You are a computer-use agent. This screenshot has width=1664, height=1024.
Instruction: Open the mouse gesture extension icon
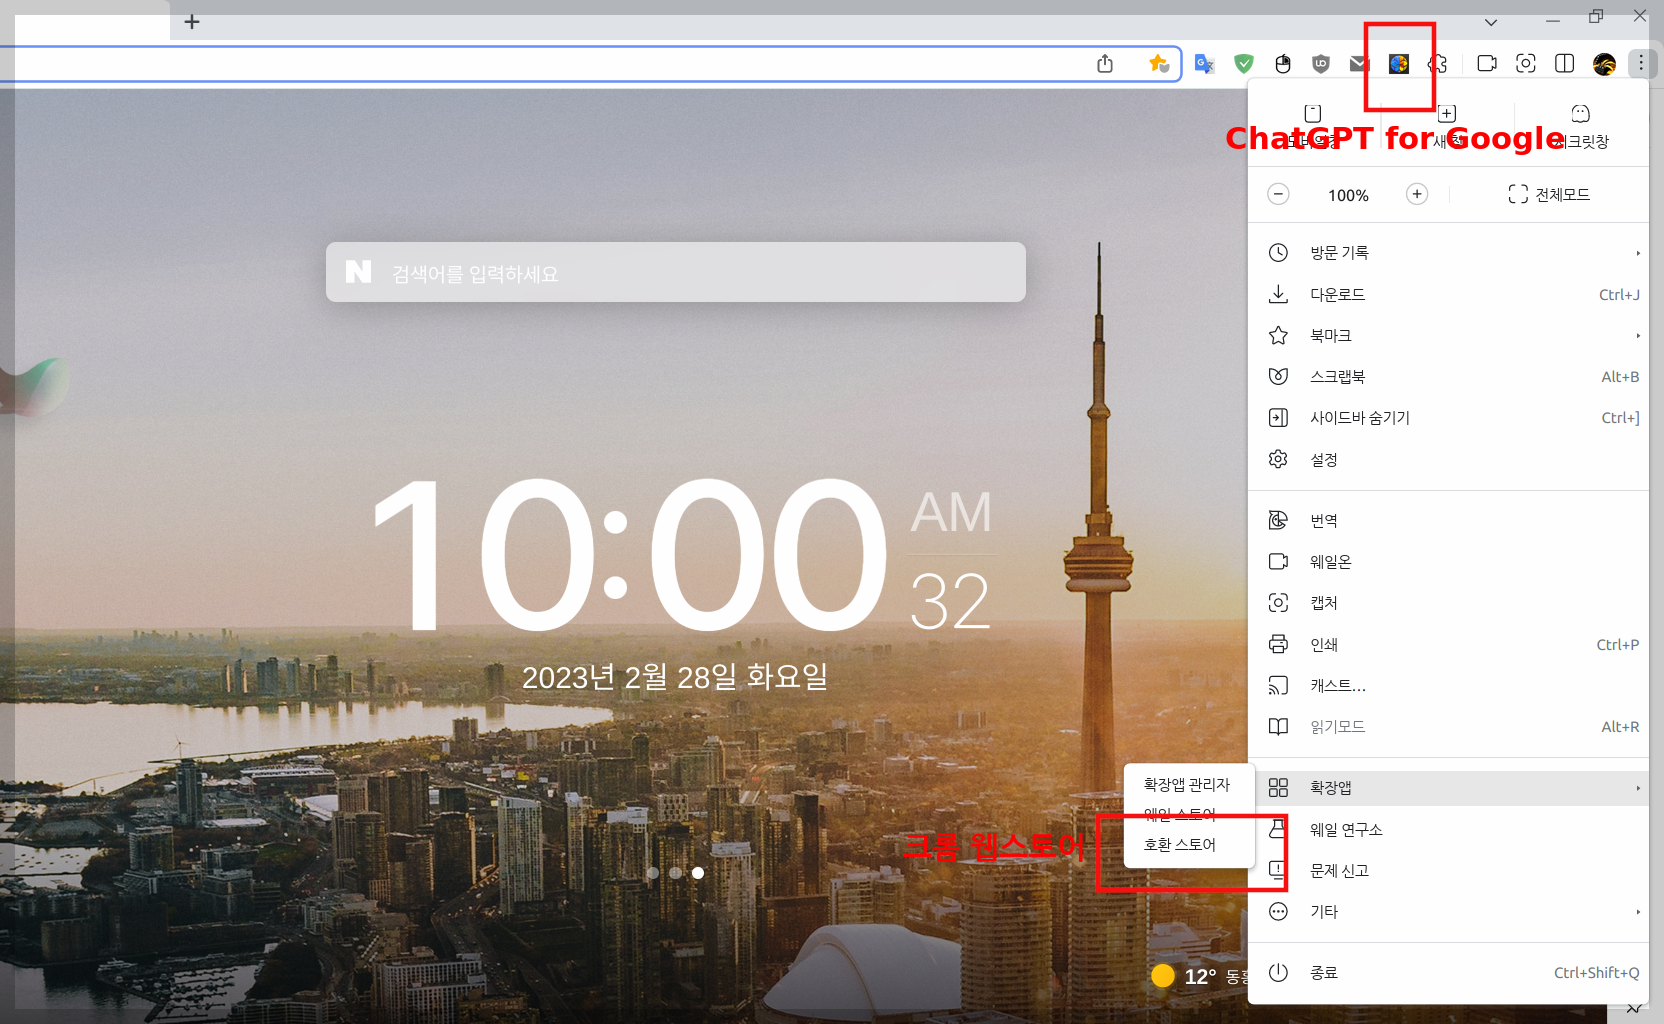coord(1283,64)
